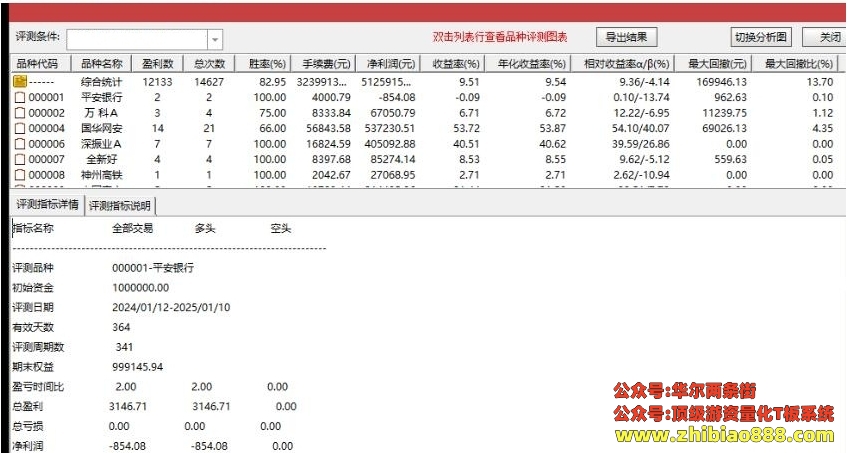Click the document icon for row 000006

pyautogui.click(x=20, y=144)
